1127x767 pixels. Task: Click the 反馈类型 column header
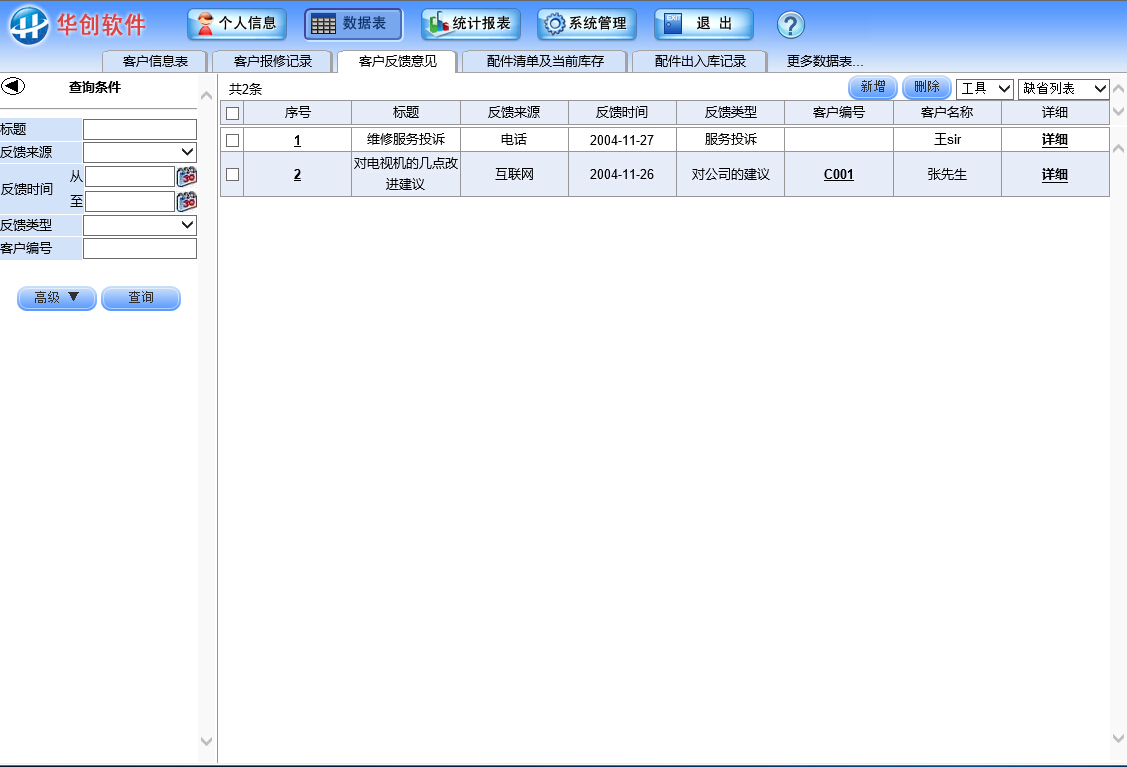[730, 112]
